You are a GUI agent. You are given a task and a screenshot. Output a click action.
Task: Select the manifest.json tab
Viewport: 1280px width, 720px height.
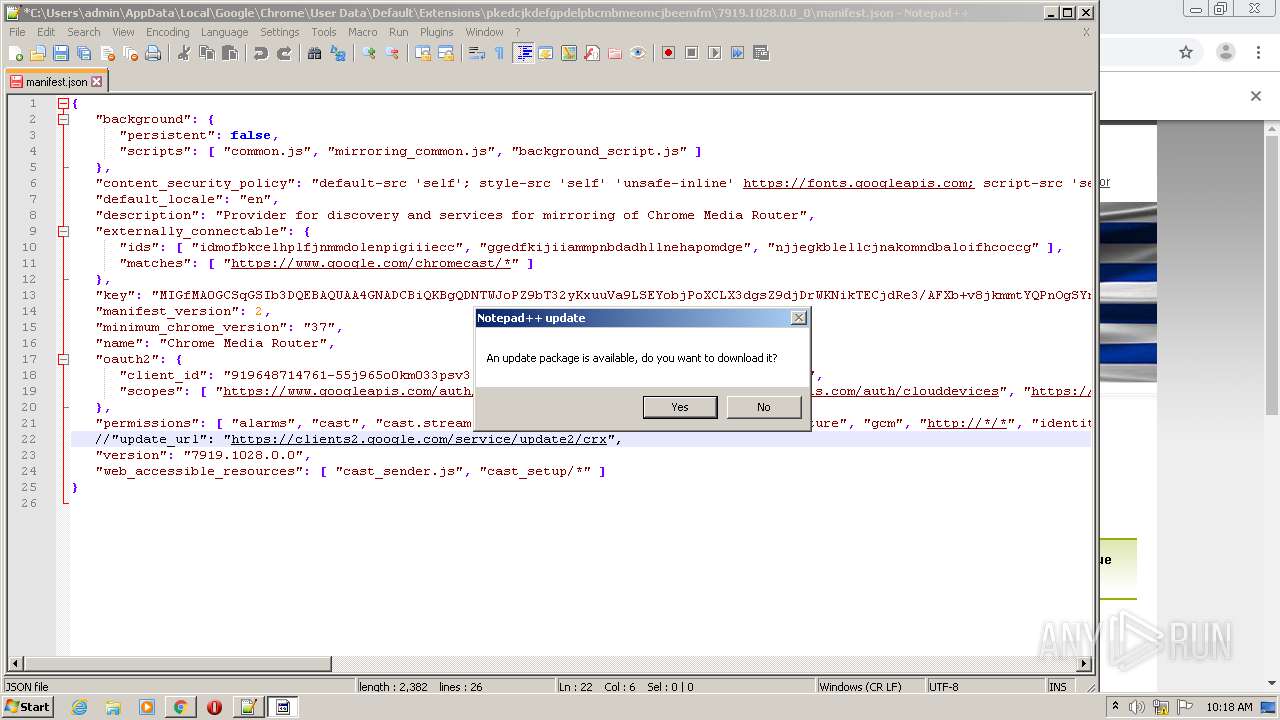coord(56,81)
